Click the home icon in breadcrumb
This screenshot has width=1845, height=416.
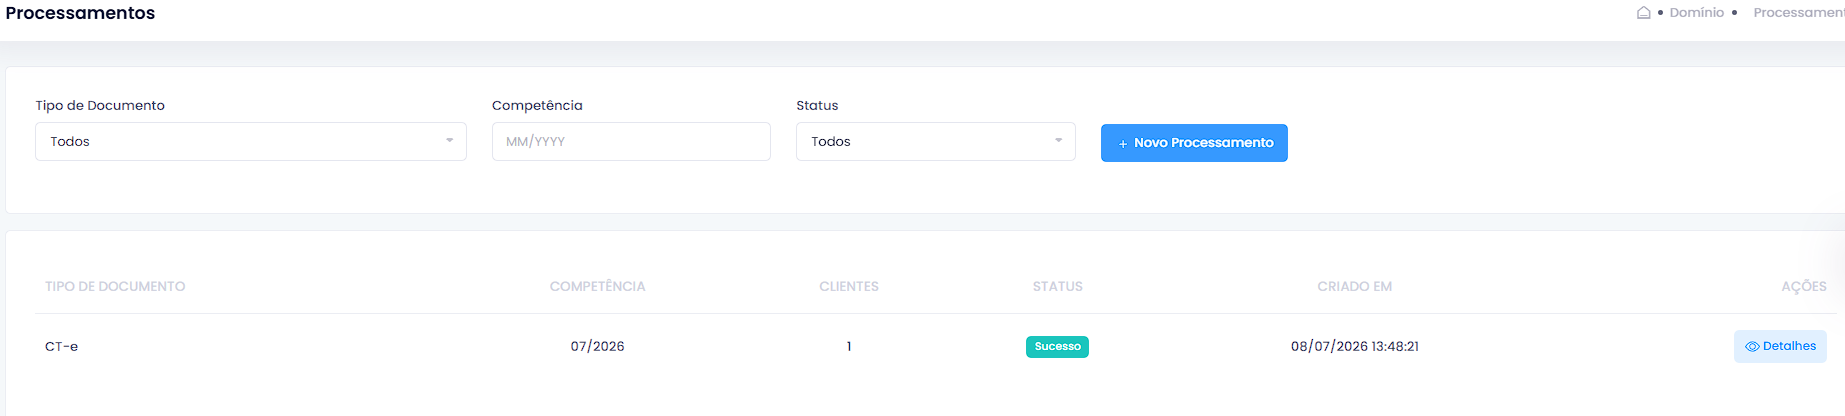[x=1643, y=13]
